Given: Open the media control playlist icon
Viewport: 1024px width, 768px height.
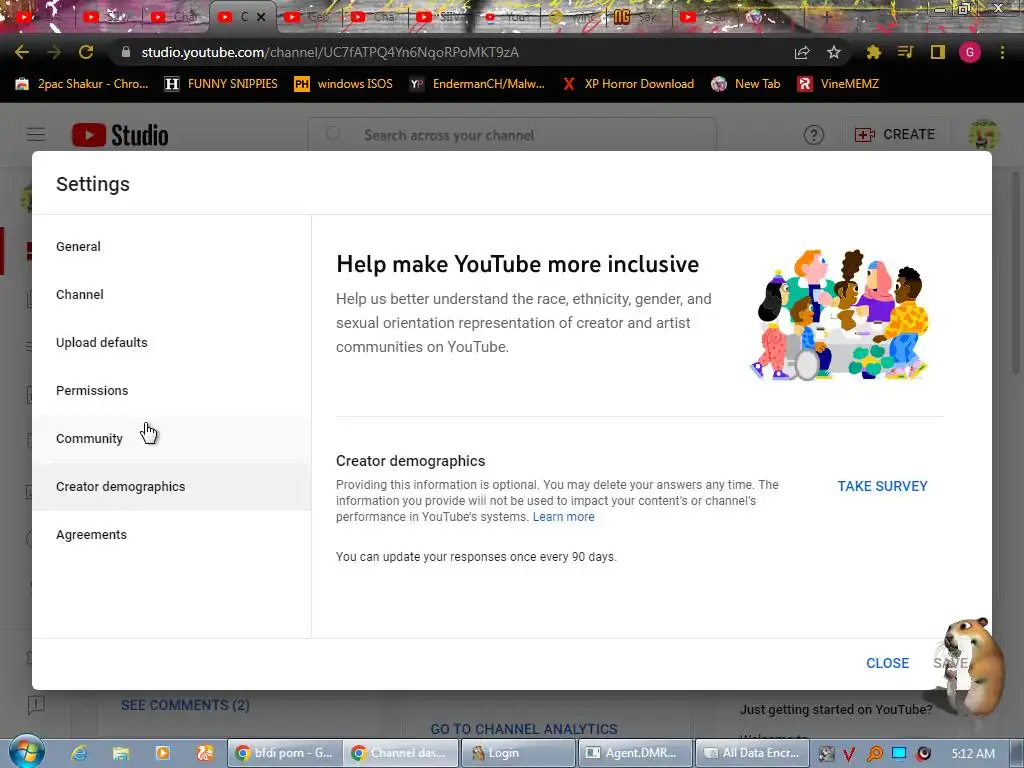Looking at the screenshot, I should [x=905, y=52].
